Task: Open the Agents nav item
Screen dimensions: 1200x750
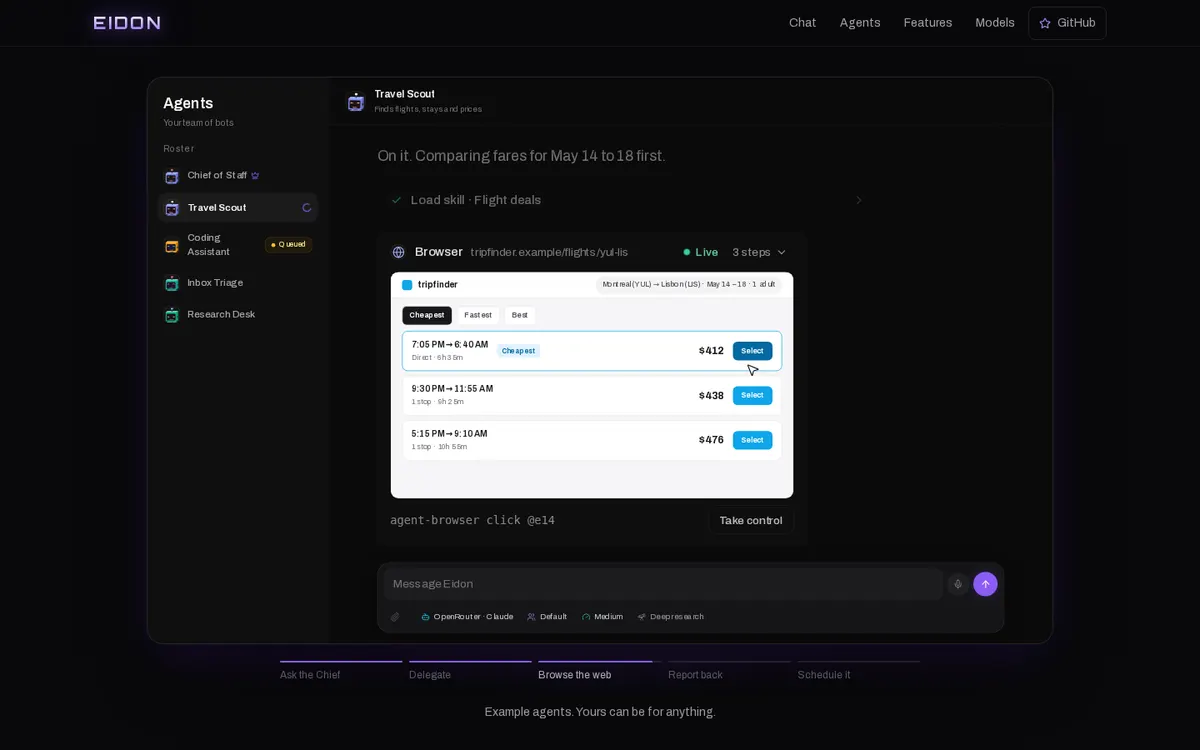Action: tap(860, 23)
